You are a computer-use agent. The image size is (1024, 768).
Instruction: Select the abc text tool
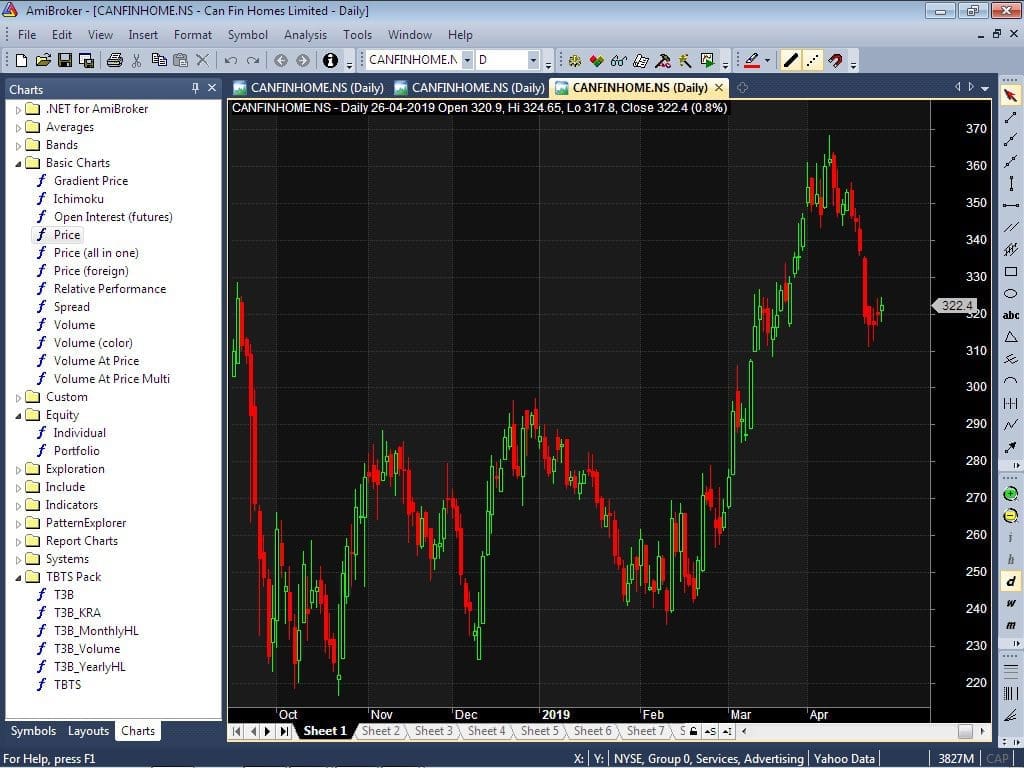tap(1010, 315)
